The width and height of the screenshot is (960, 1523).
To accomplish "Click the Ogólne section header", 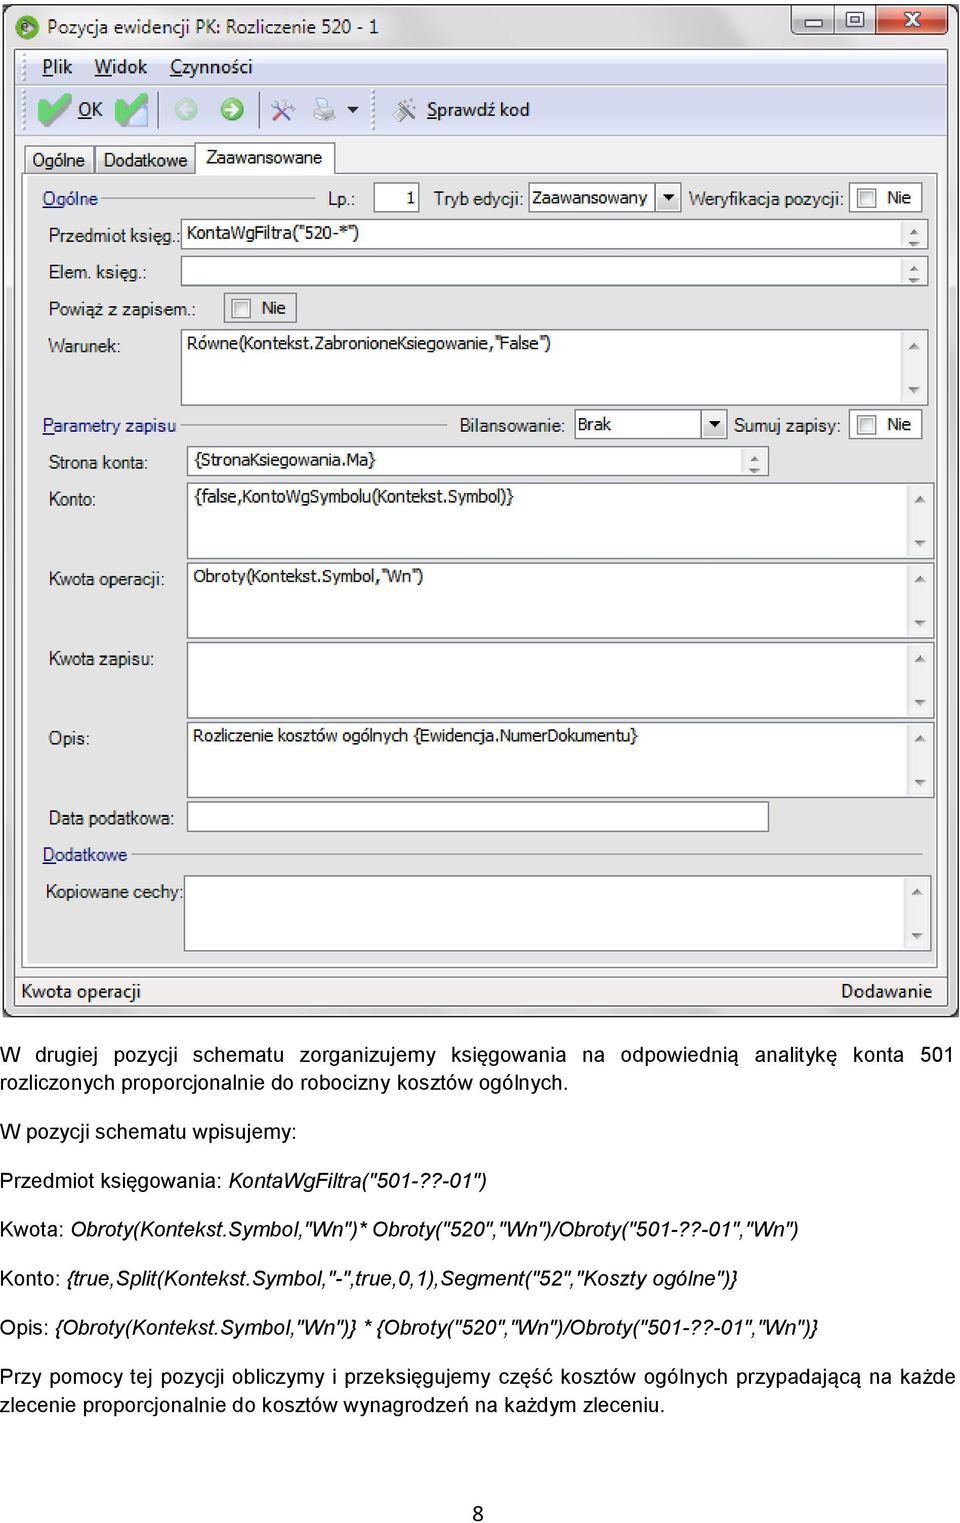I will 70,199.
